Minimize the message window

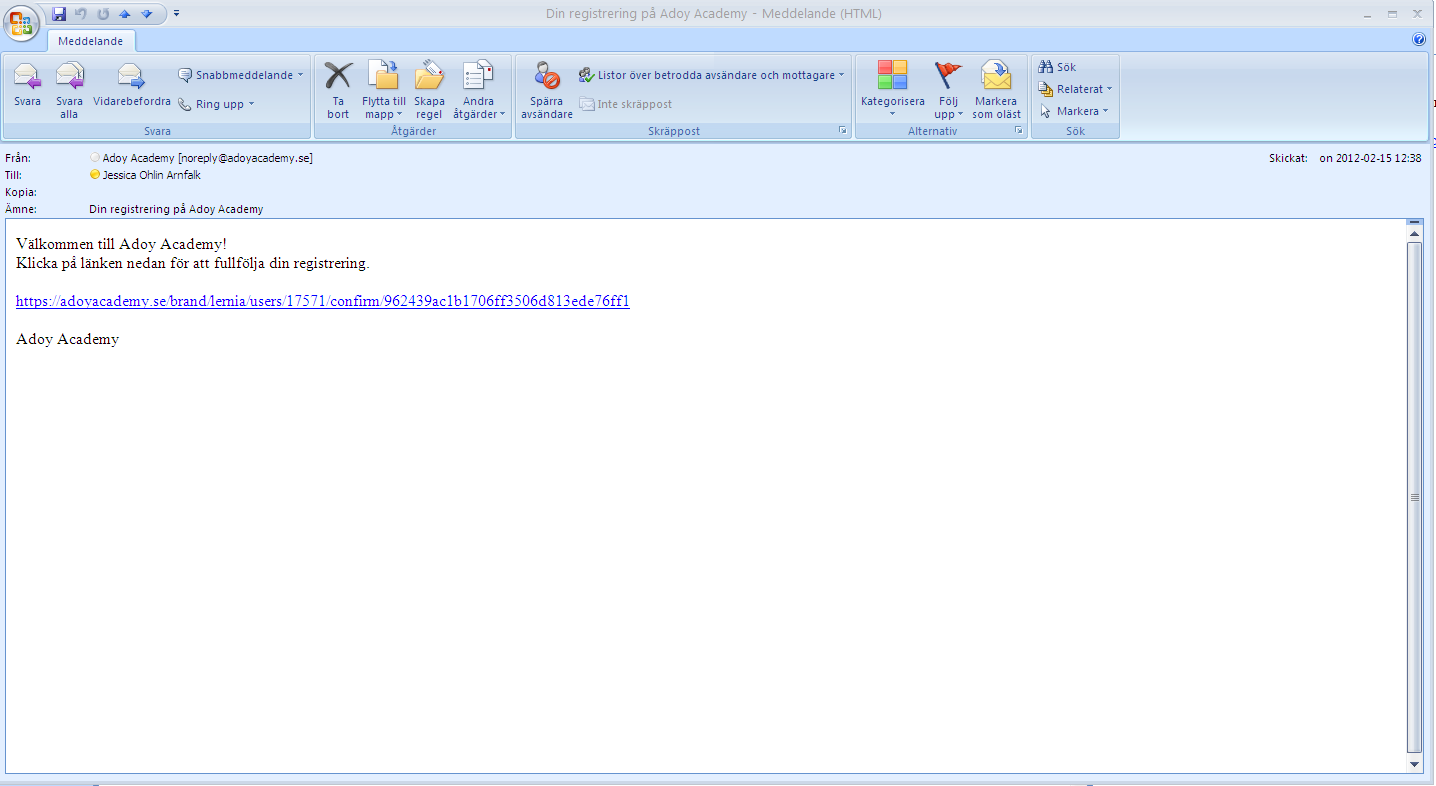1369,14
